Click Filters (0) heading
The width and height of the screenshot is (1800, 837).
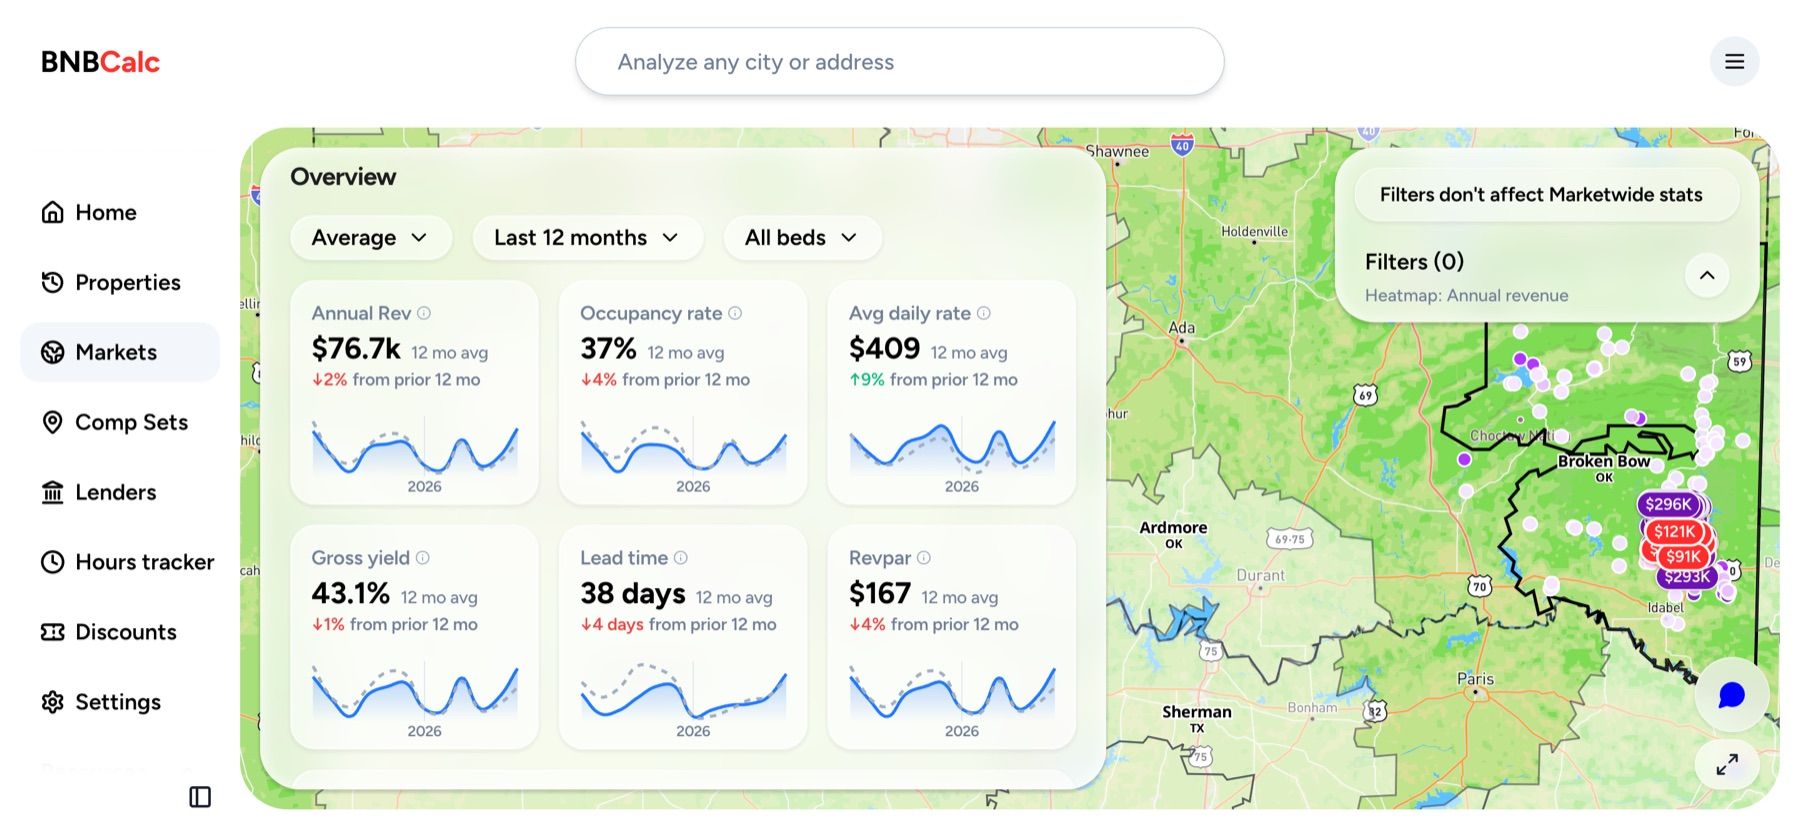(x=1414, y=262)
